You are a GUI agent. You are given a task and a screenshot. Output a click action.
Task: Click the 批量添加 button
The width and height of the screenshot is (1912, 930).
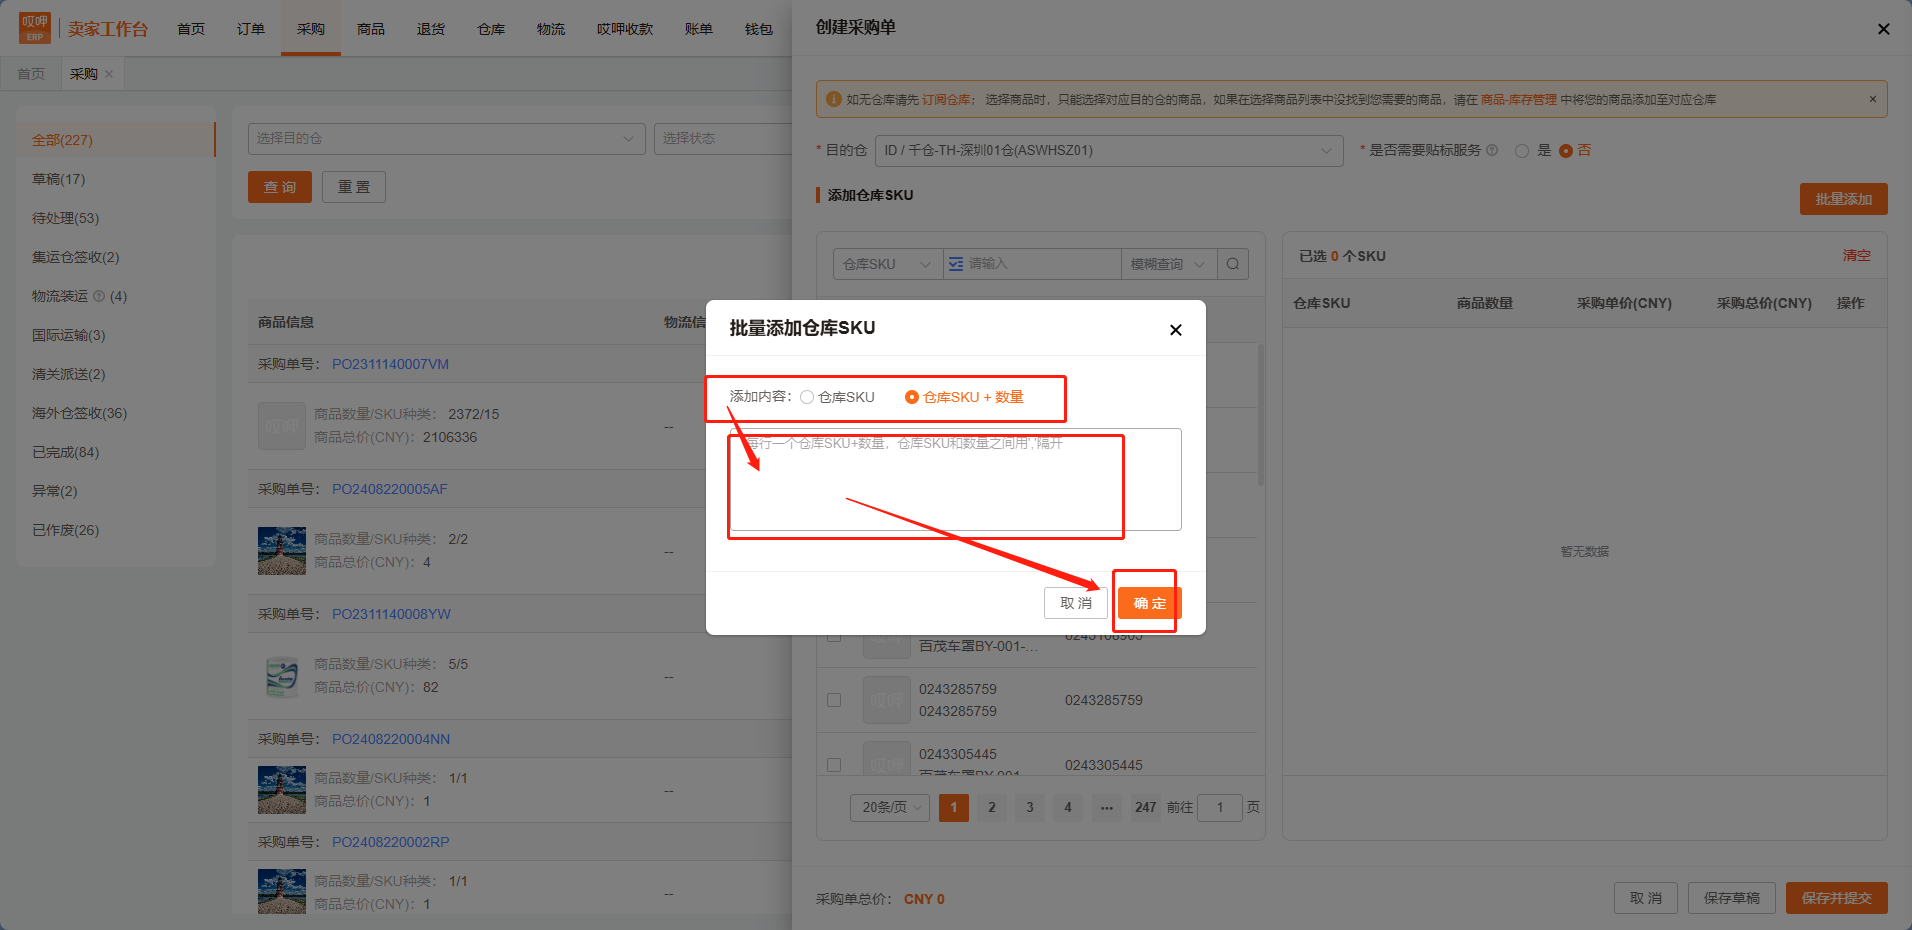(1844, 199)
